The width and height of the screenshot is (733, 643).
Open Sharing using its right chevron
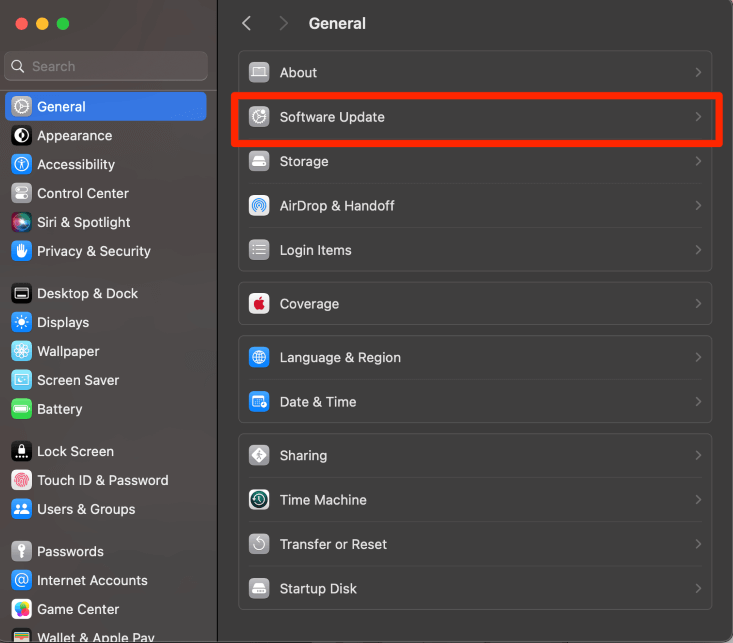click(x=697, y=456)
